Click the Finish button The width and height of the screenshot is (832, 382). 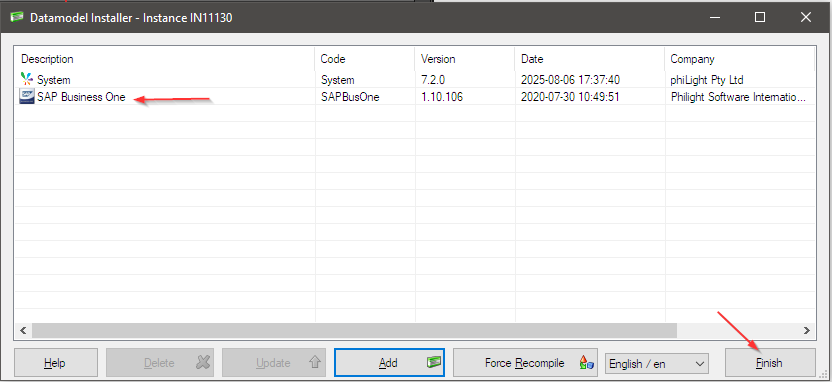click(769, 363)
